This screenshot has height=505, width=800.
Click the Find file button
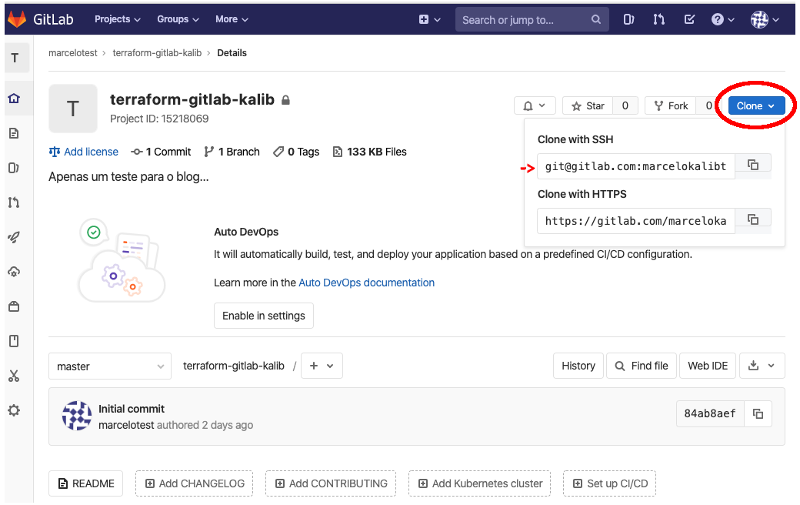pyautogui.click(x=641, y=366)
